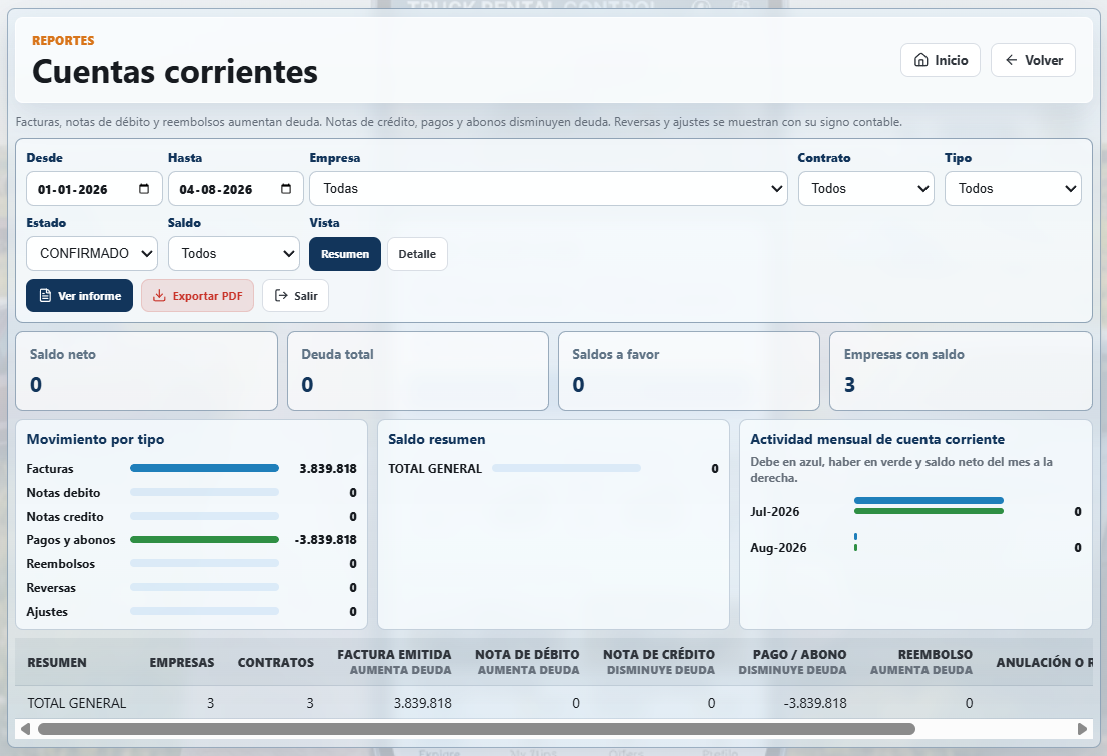
Task: Click the Saldos a favor card
Action: point(689,371)
